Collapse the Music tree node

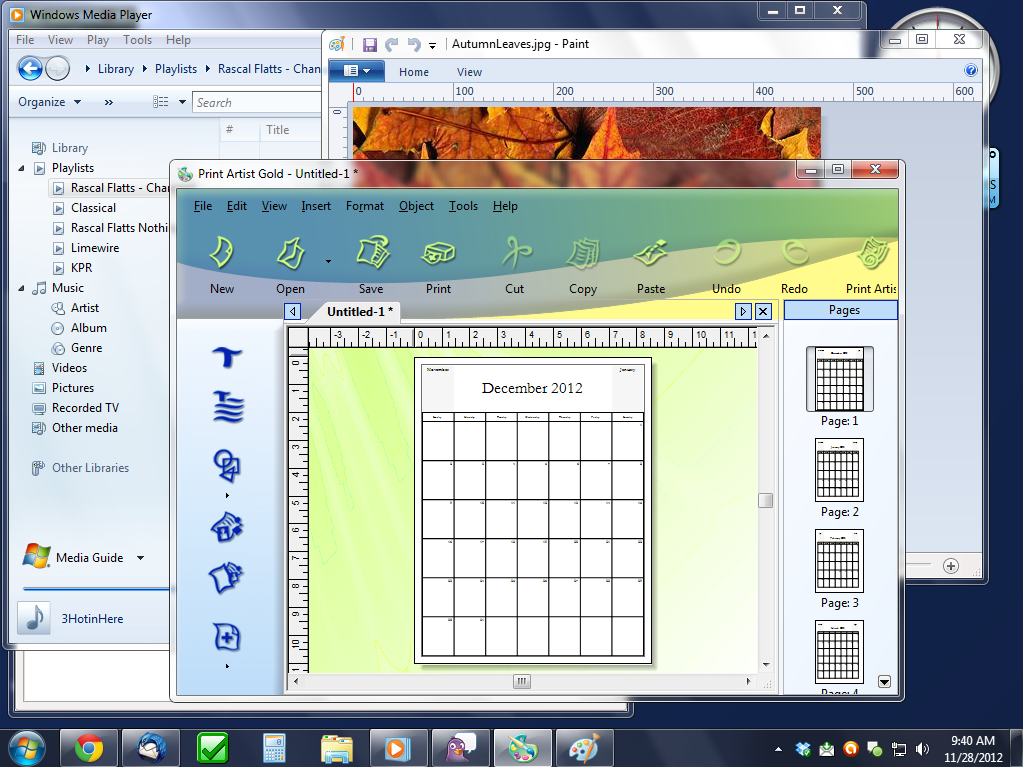pyautogui.click(x=22, y=288)
